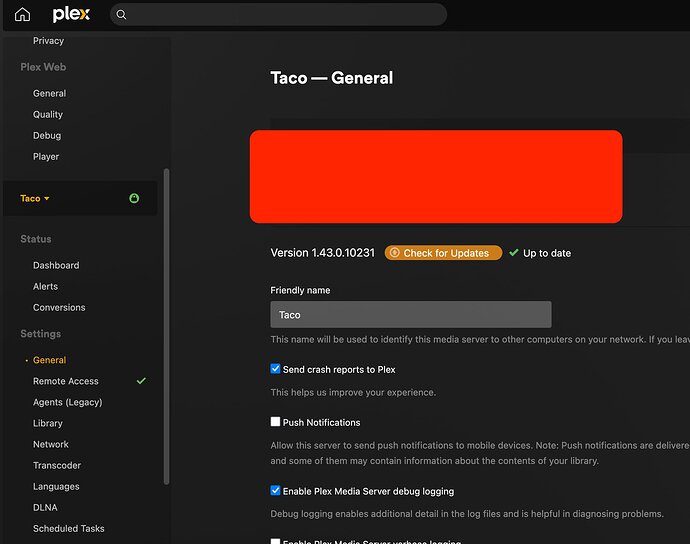The height and width of the screenshot is (544, 690).
Task: Open Transcoder settings in sidebar
Action: pyautogui.click(x=57, y=466)
